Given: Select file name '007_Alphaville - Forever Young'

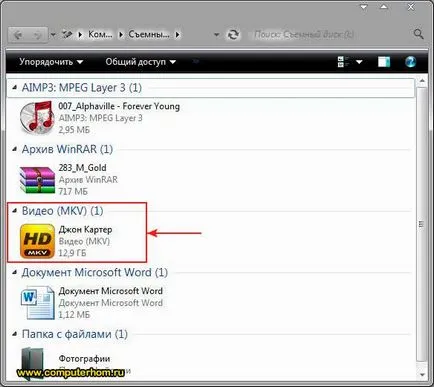Looking at the screenshot, I should (119, 106).
